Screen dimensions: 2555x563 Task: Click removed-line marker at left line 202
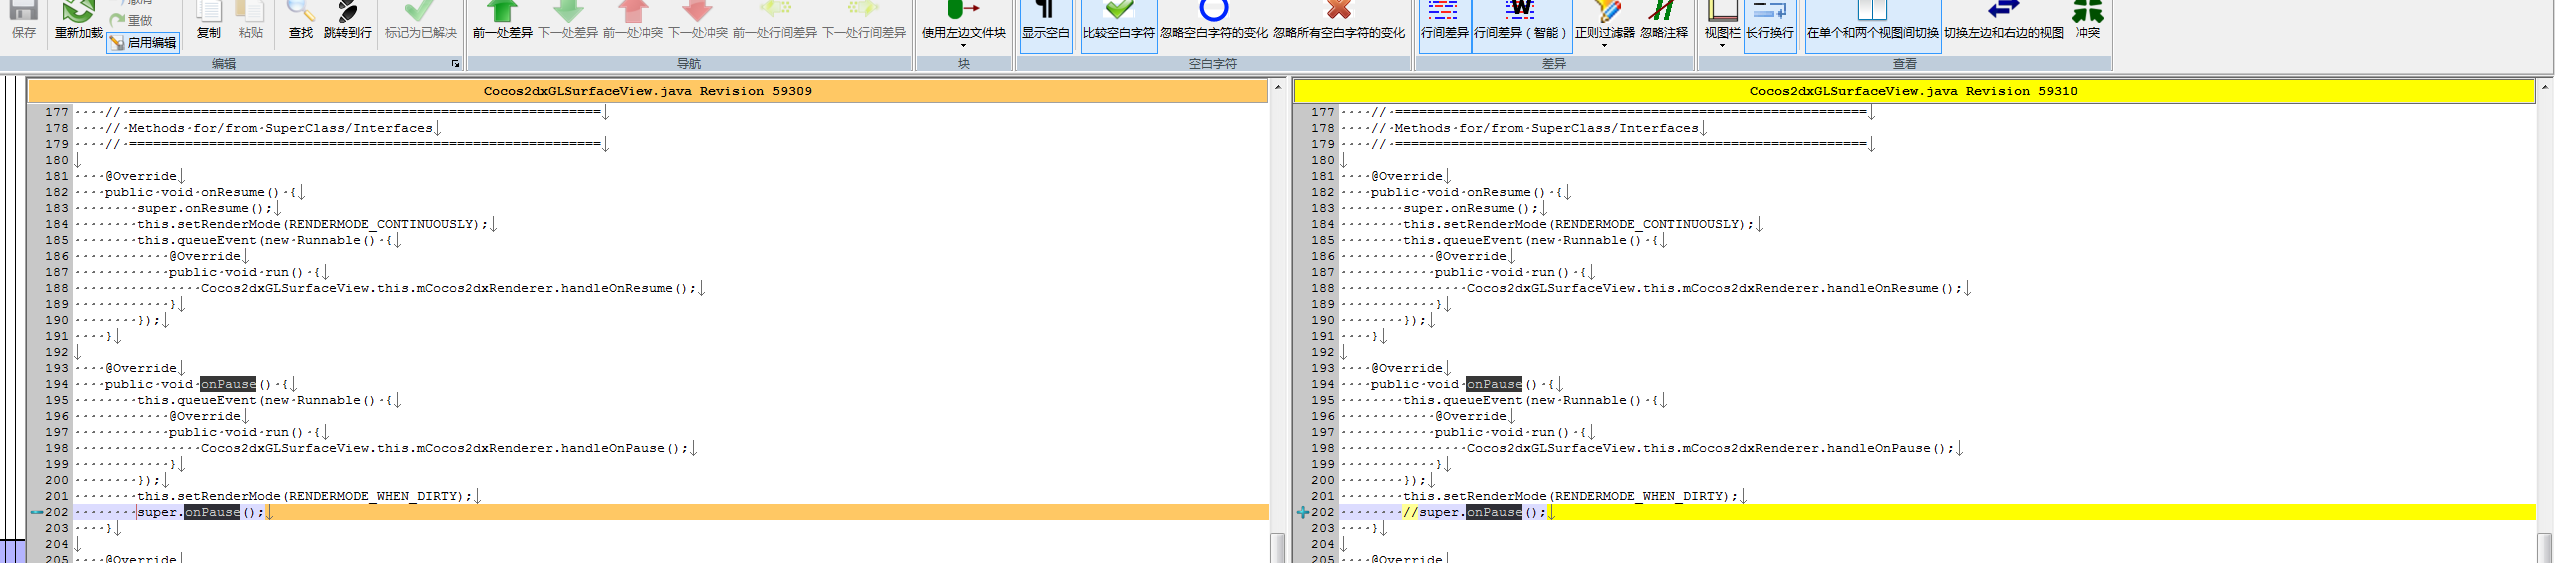tap(37, 512)
